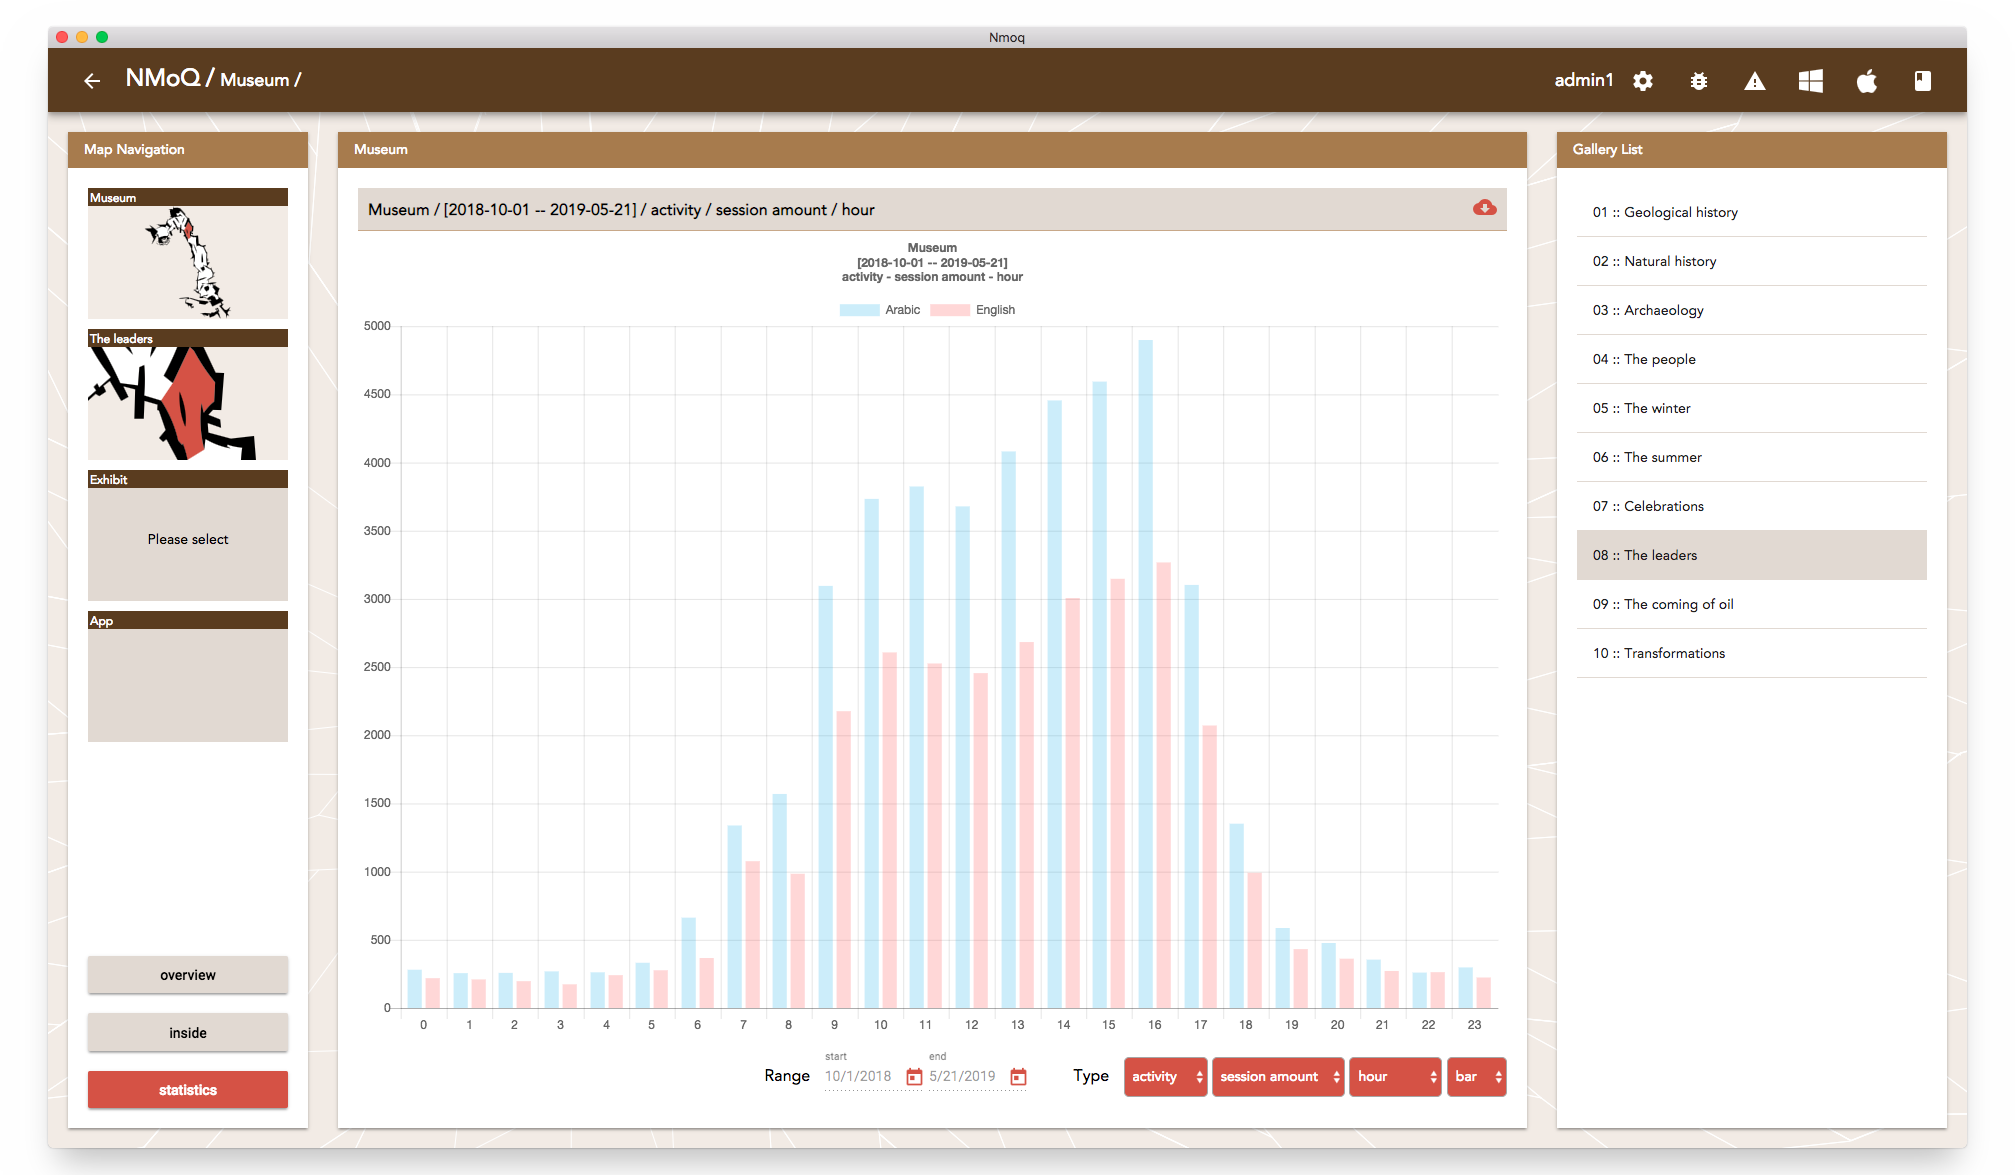Open settings gear icon next to admin1
The image size is (2015, 1175).
[x=1643, y=81]
